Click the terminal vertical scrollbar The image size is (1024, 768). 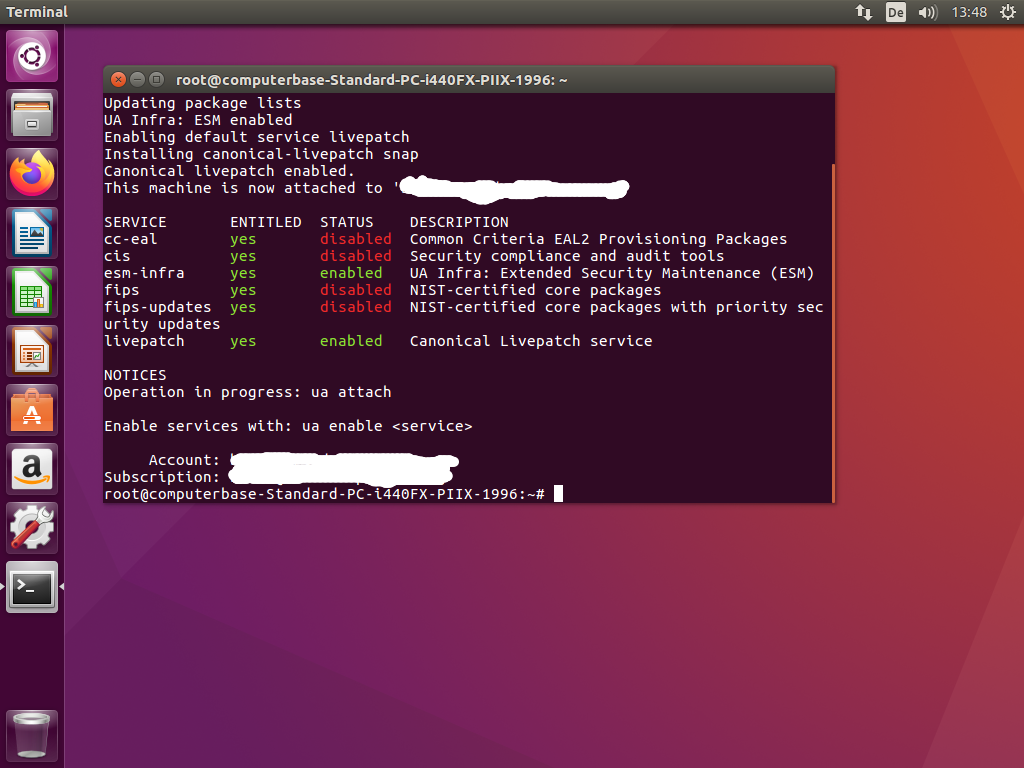(x=833, y=333)
